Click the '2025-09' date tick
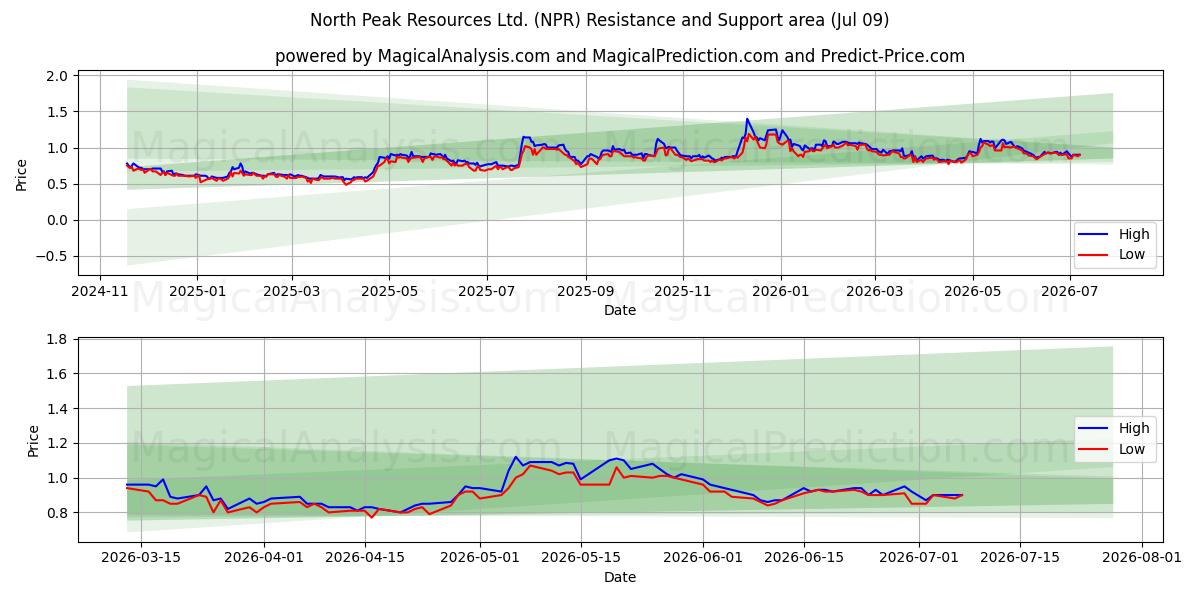This screenshot has height=600, width=1200. [x=586, y=291]
